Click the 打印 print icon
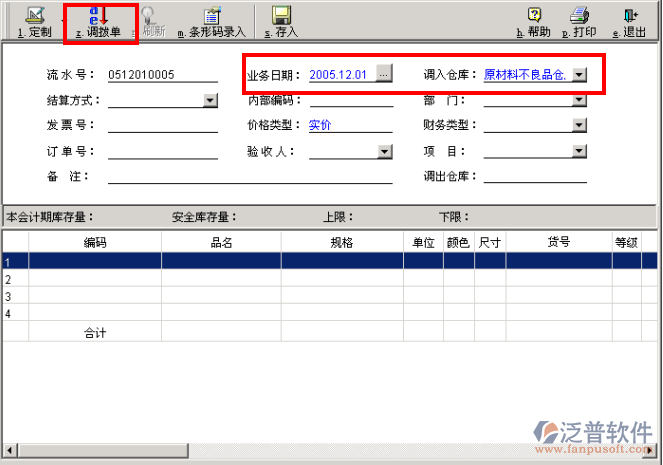This screenshot has width=663, height=465. click(x=579, y=22)
